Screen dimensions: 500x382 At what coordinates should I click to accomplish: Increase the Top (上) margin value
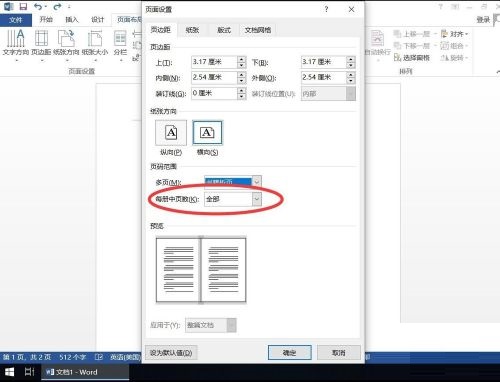pyautogui.click(x=241, y=59)
